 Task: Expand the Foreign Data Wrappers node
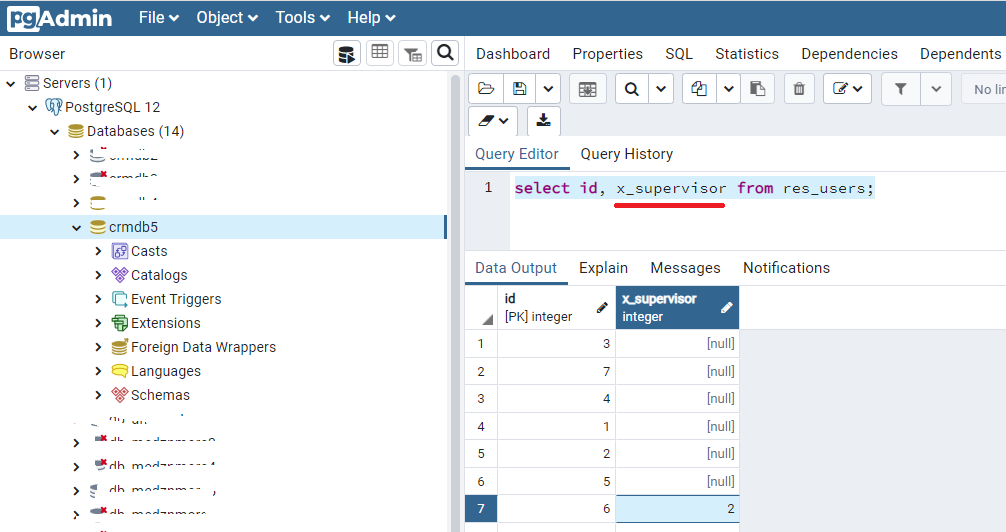tap(98, 347)
